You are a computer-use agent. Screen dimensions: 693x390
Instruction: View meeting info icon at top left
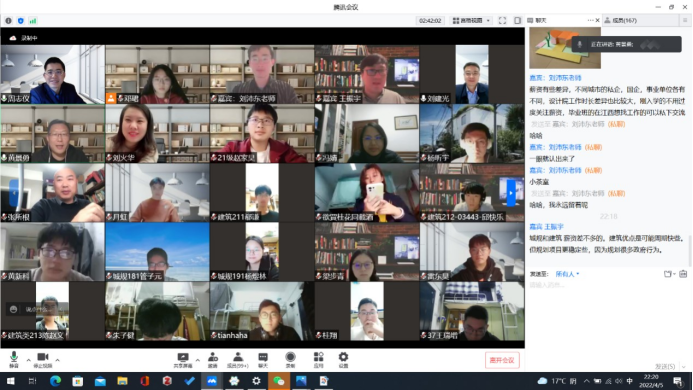[x=8, y=21]
